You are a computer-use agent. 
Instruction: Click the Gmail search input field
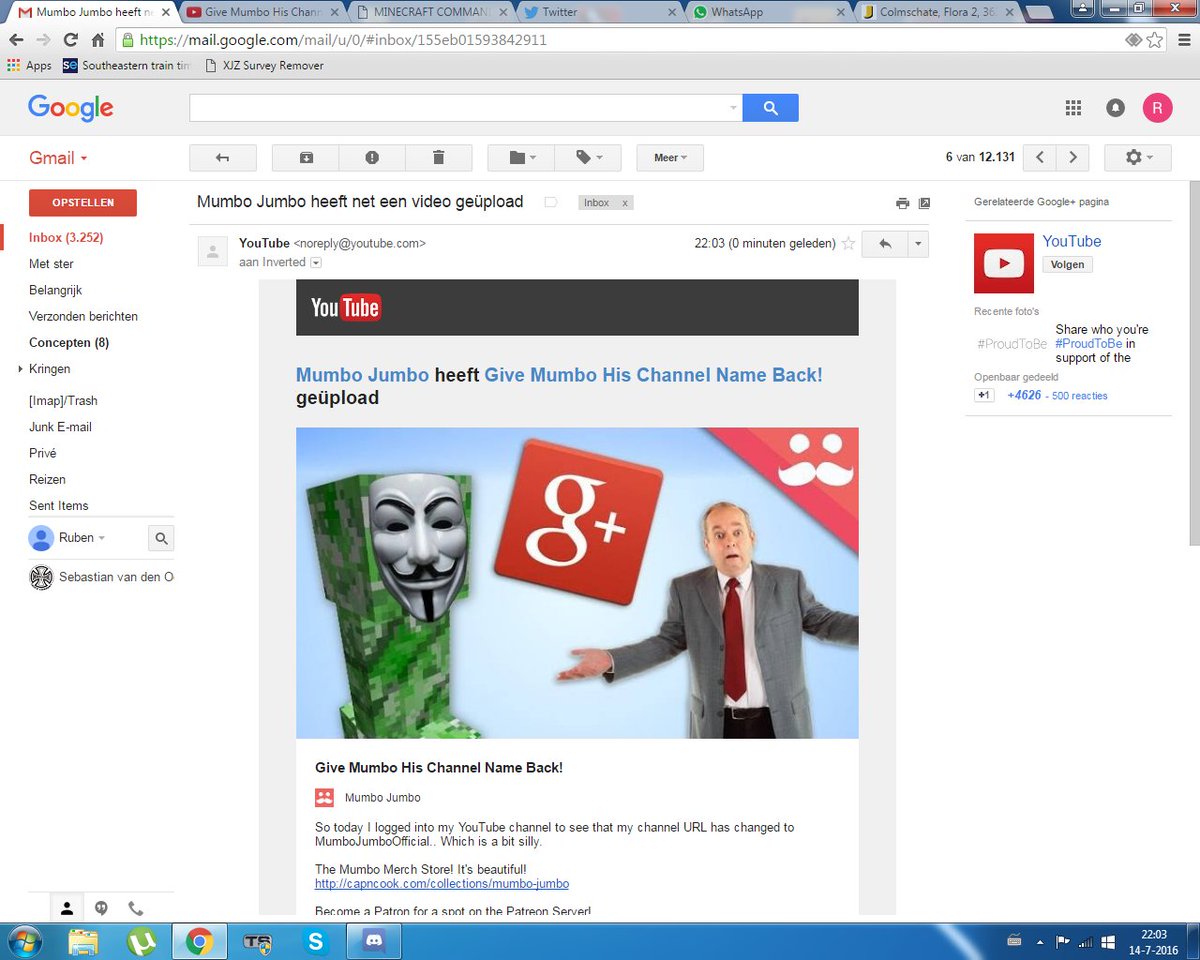466,108
